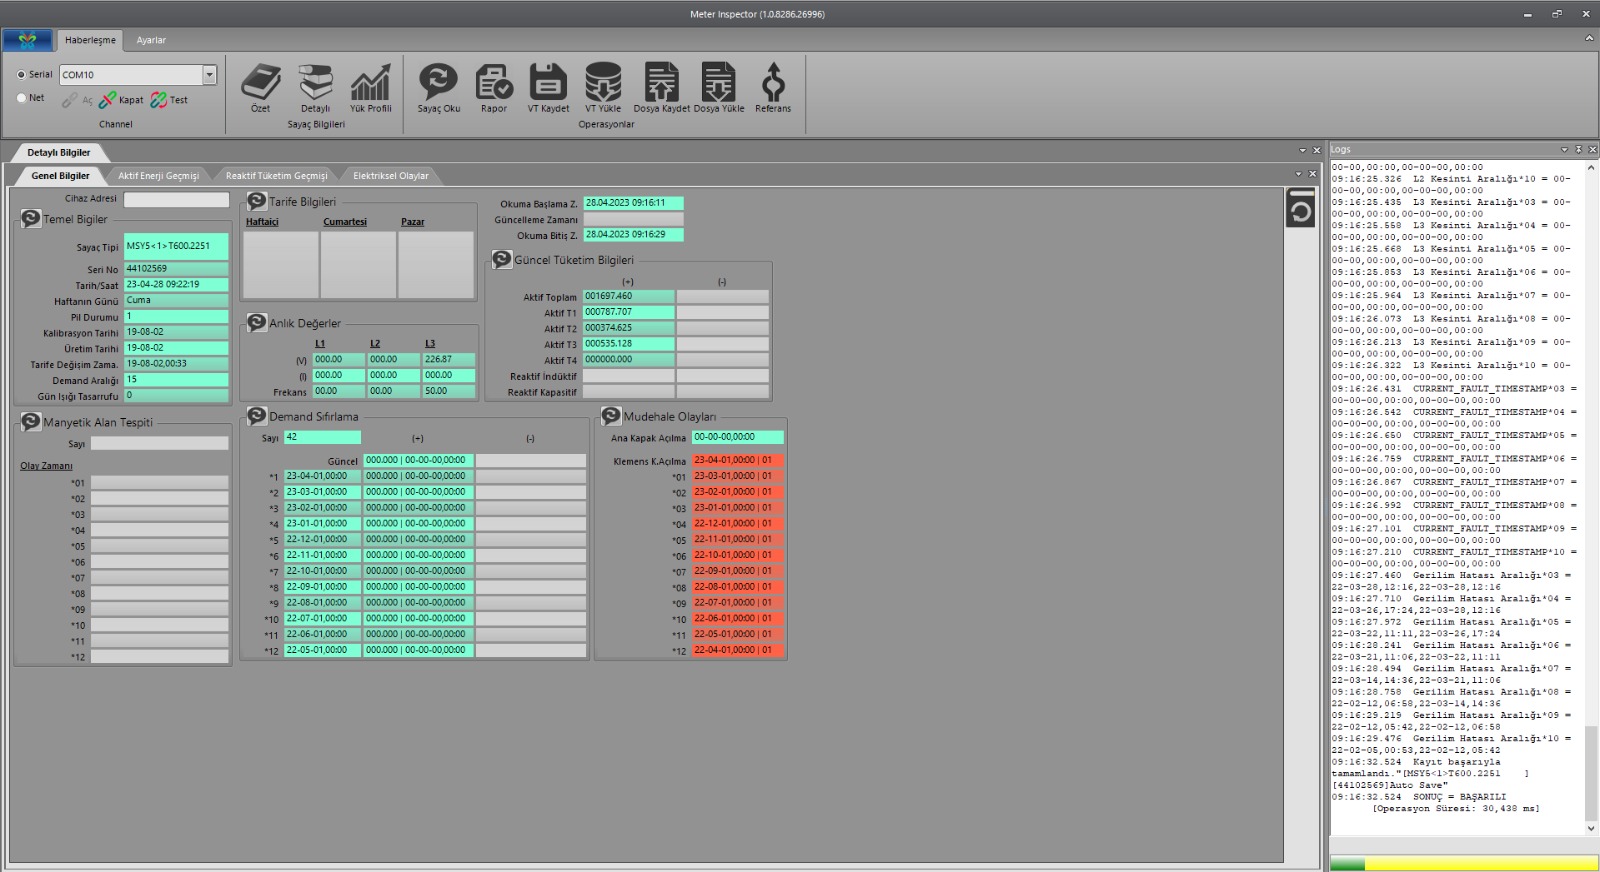Open the Referans icon

pos(773,83)
